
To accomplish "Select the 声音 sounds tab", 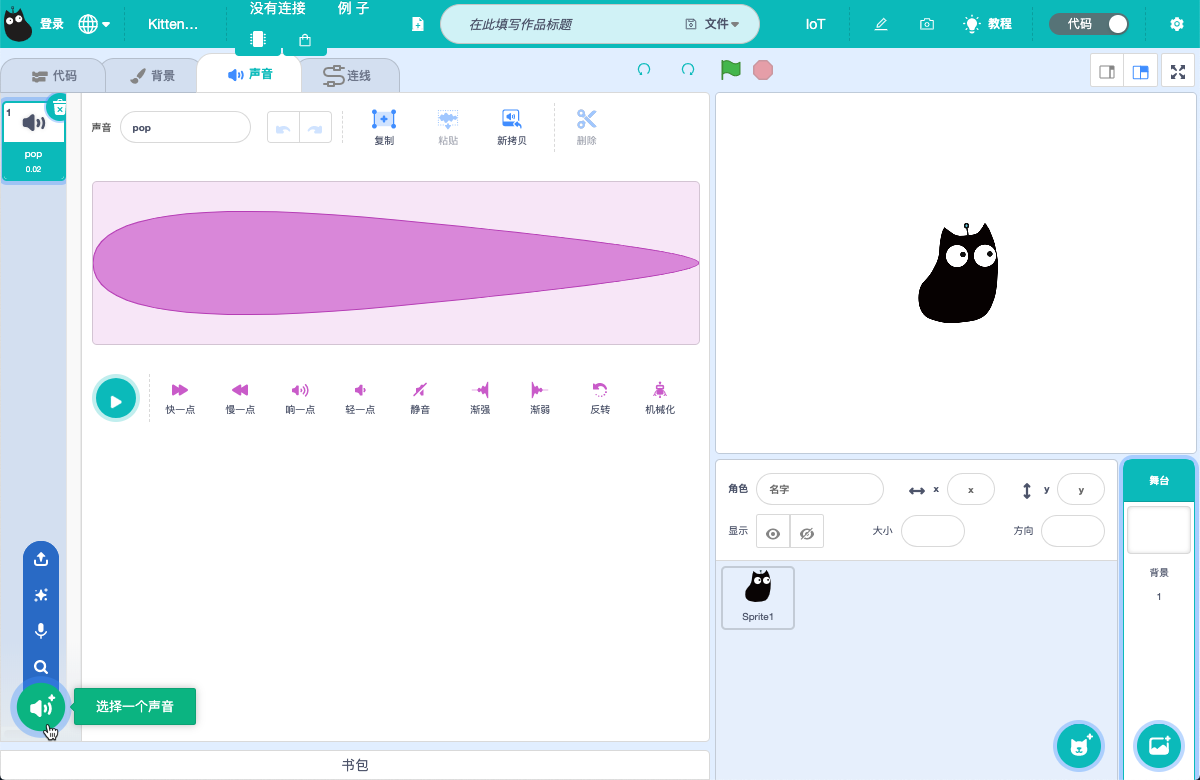I will click(249, 74).
